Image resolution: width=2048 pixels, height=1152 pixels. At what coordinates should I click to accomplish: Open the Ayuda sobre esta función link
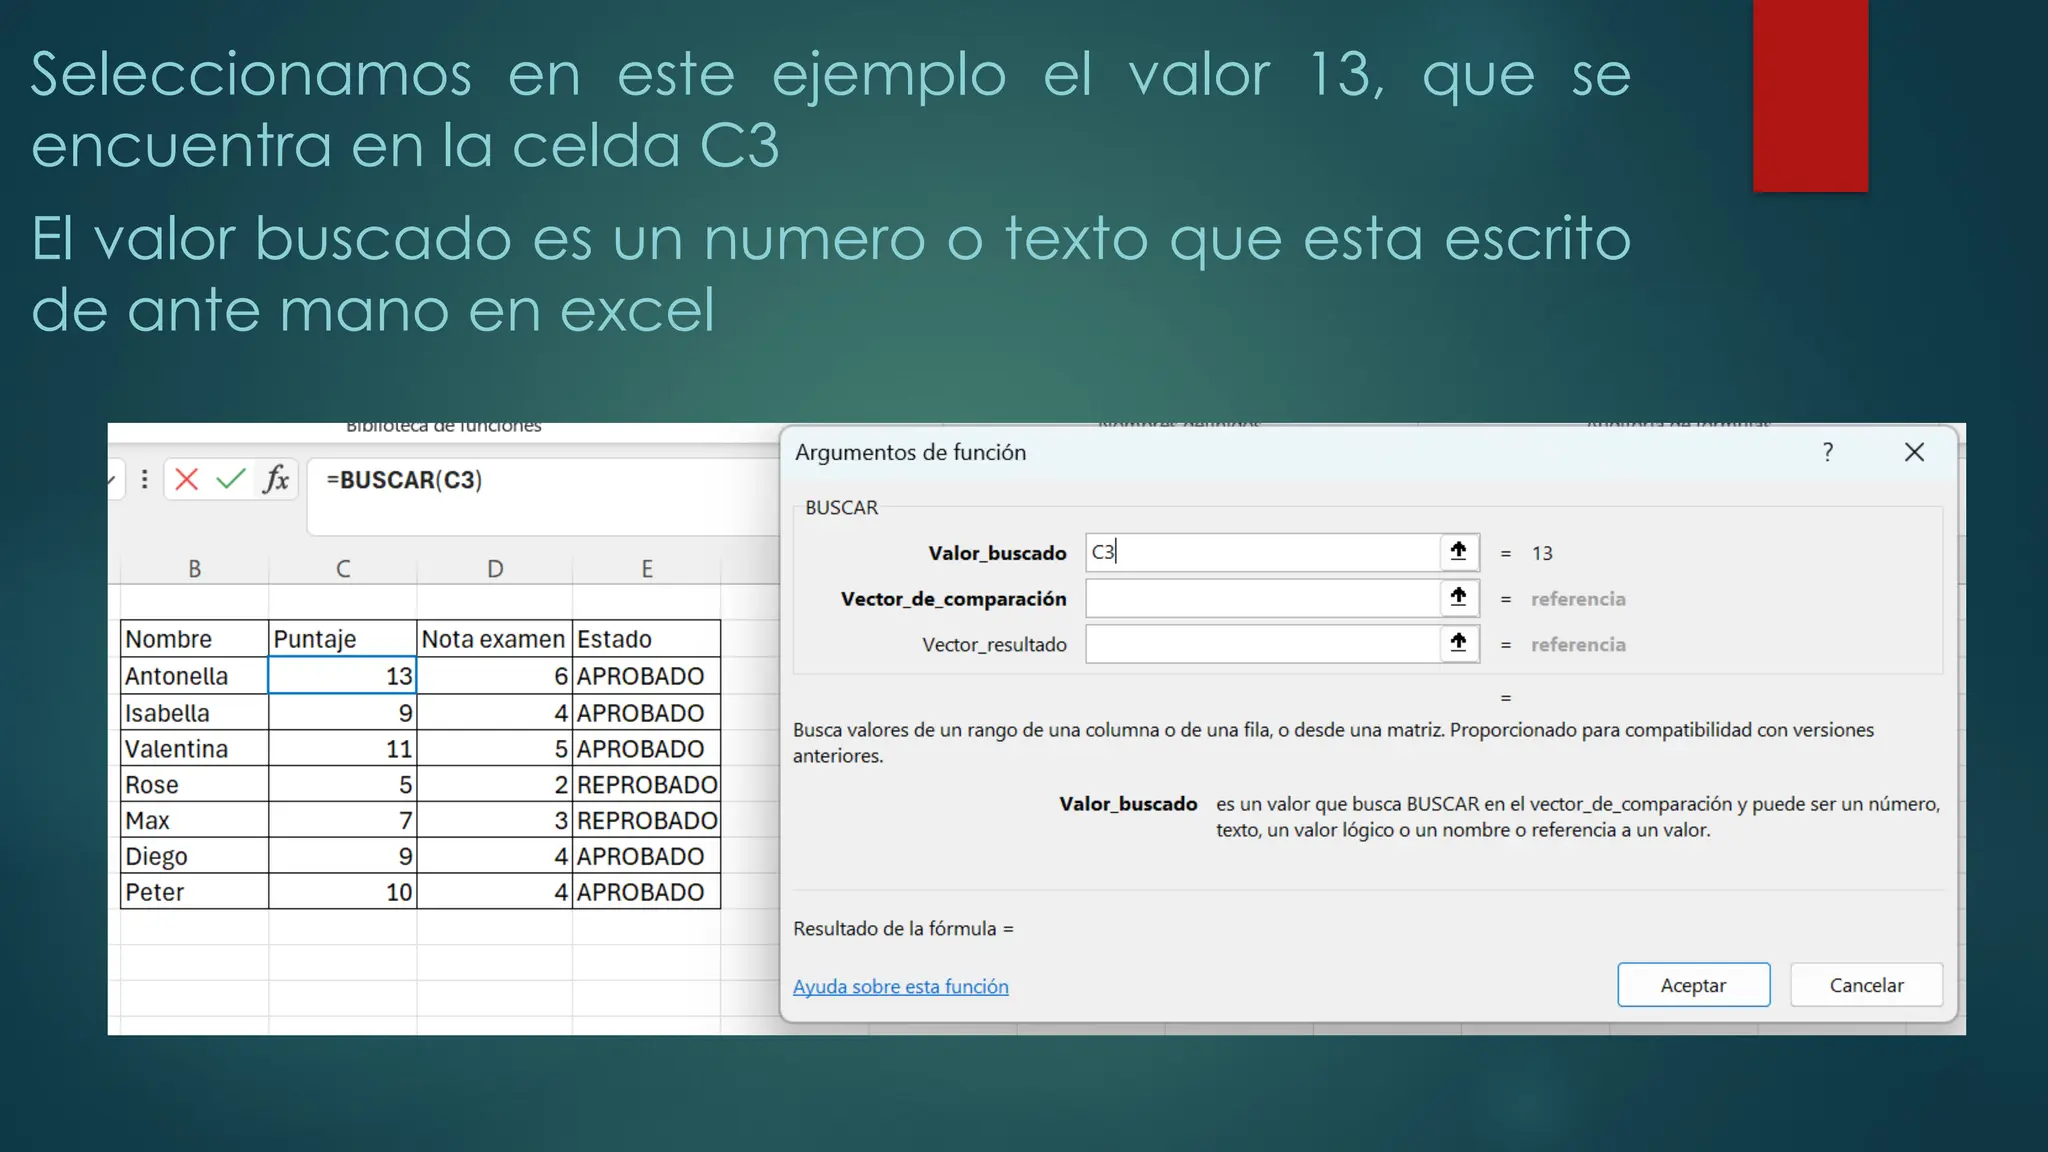(x=900, y=987)
